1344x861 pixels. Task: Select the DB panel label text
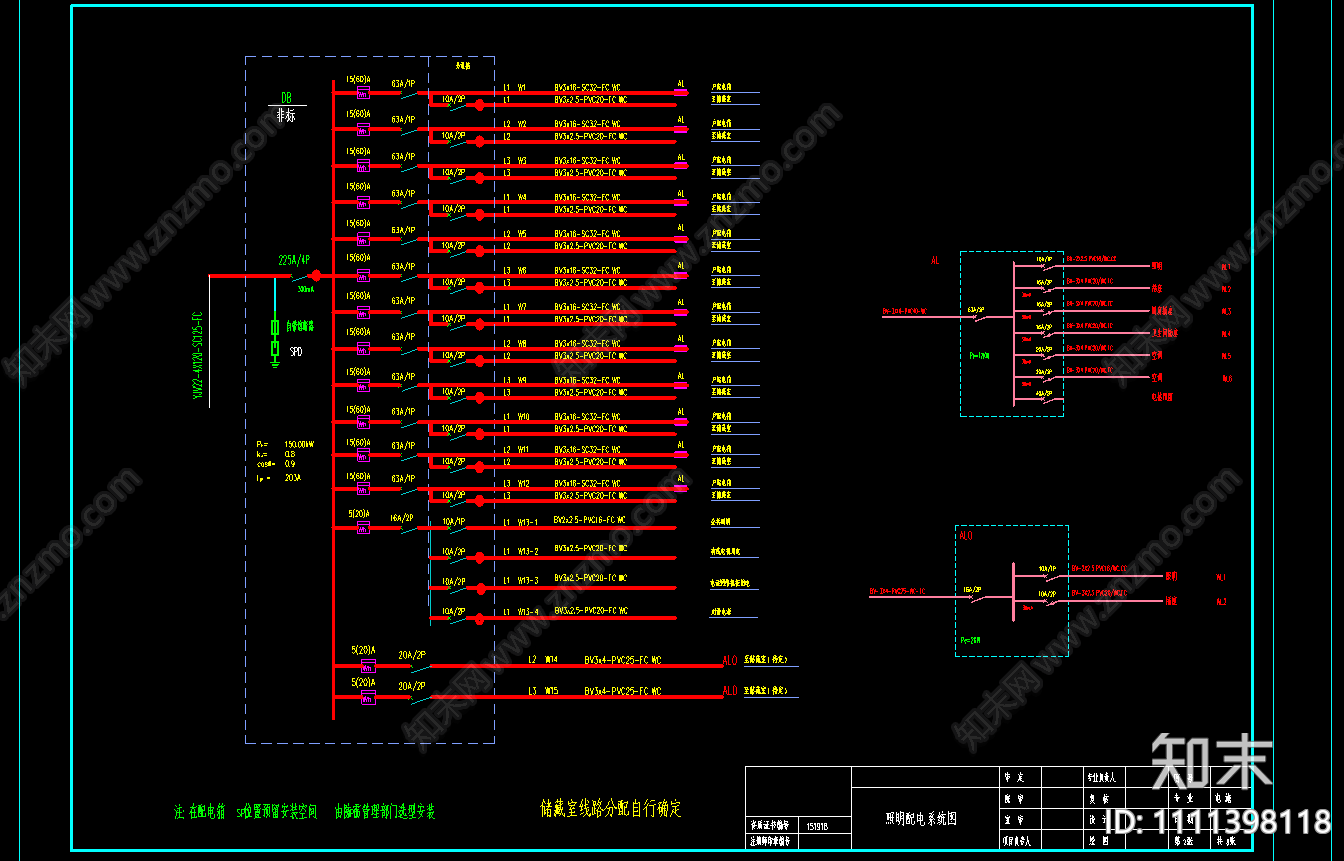pos(286,98)
